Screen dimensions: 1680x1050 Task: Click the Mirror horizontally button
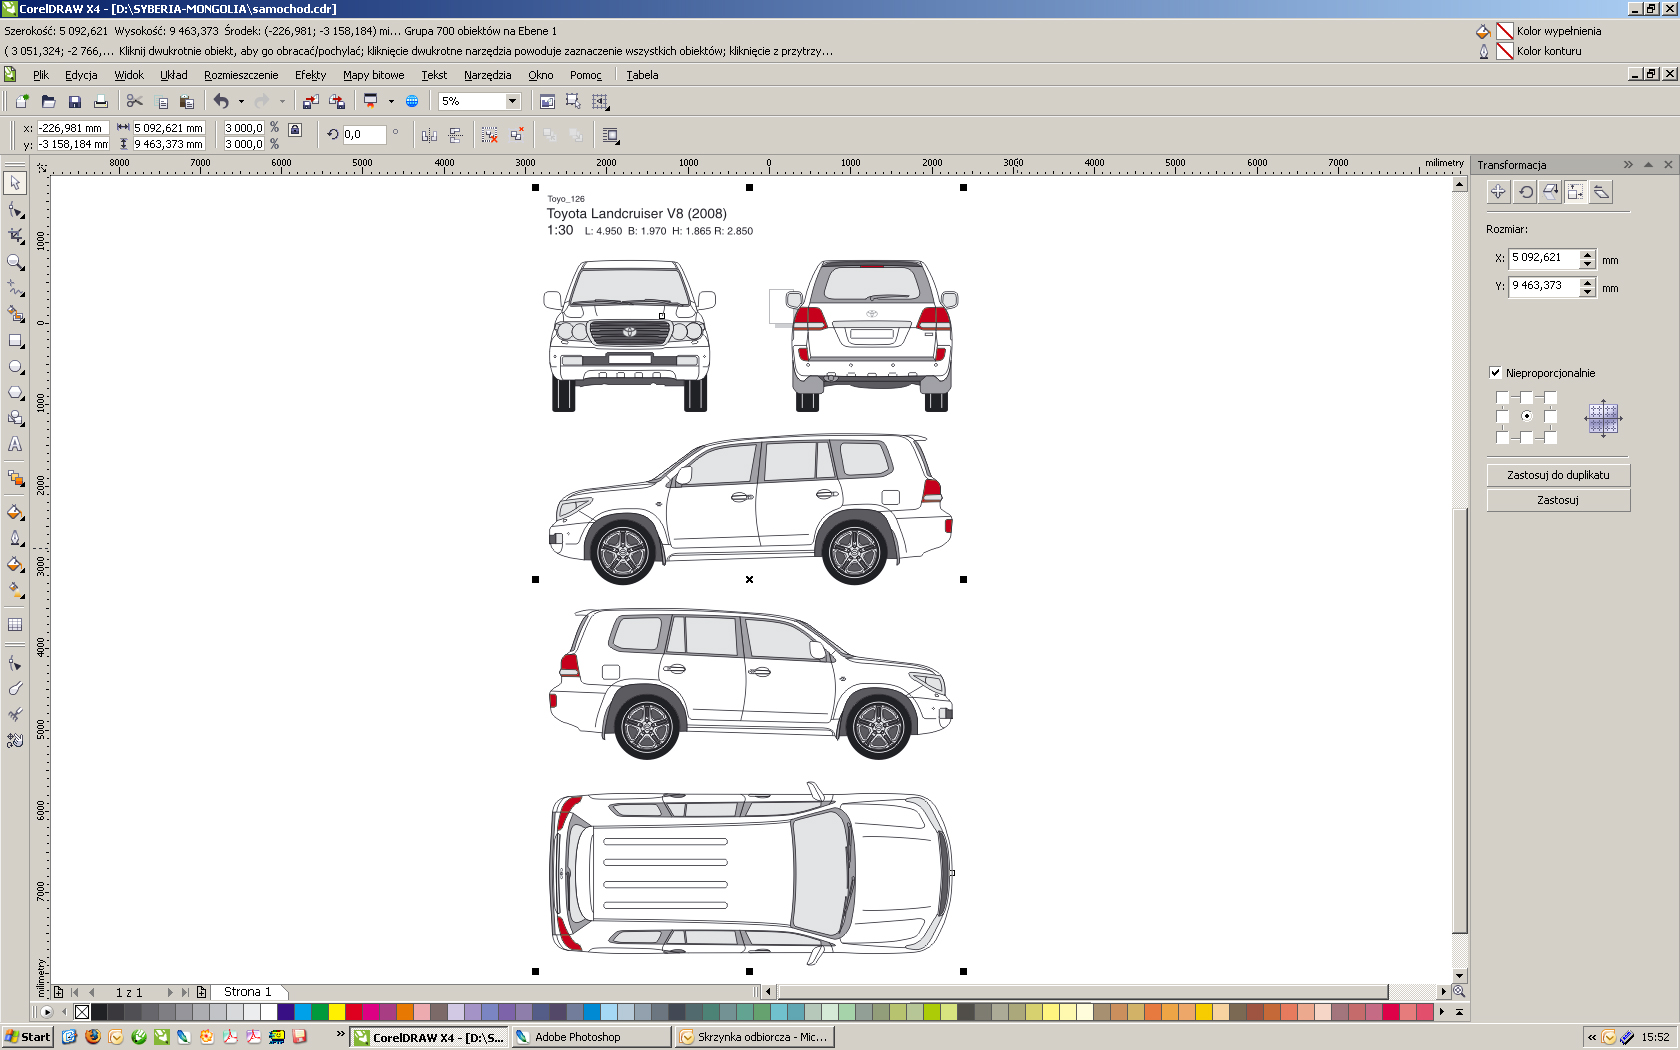click(x=429, y=135)
